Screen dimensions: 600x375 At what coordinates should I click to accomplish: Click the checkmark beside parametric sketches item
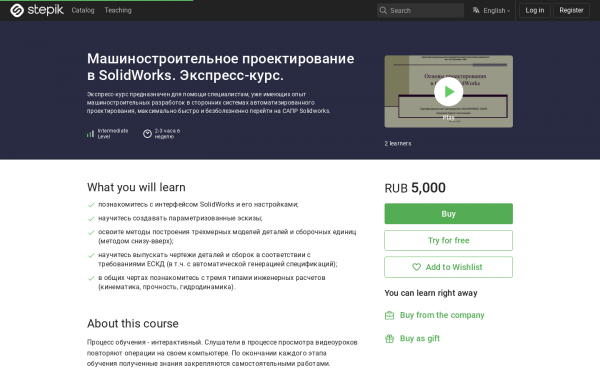(x=91, y=219)
